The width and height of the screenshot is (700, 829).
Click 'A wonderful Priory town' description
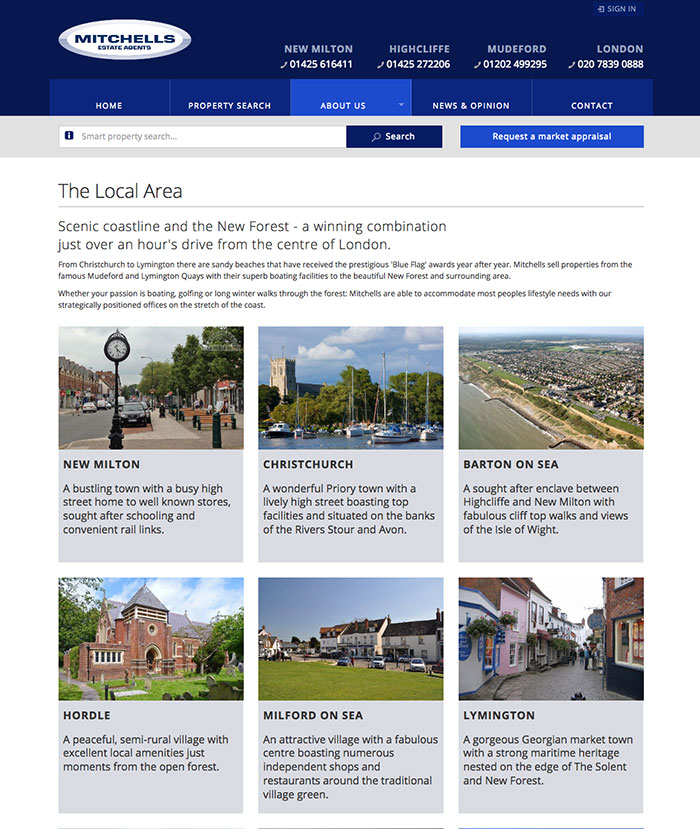pos(349,509)
